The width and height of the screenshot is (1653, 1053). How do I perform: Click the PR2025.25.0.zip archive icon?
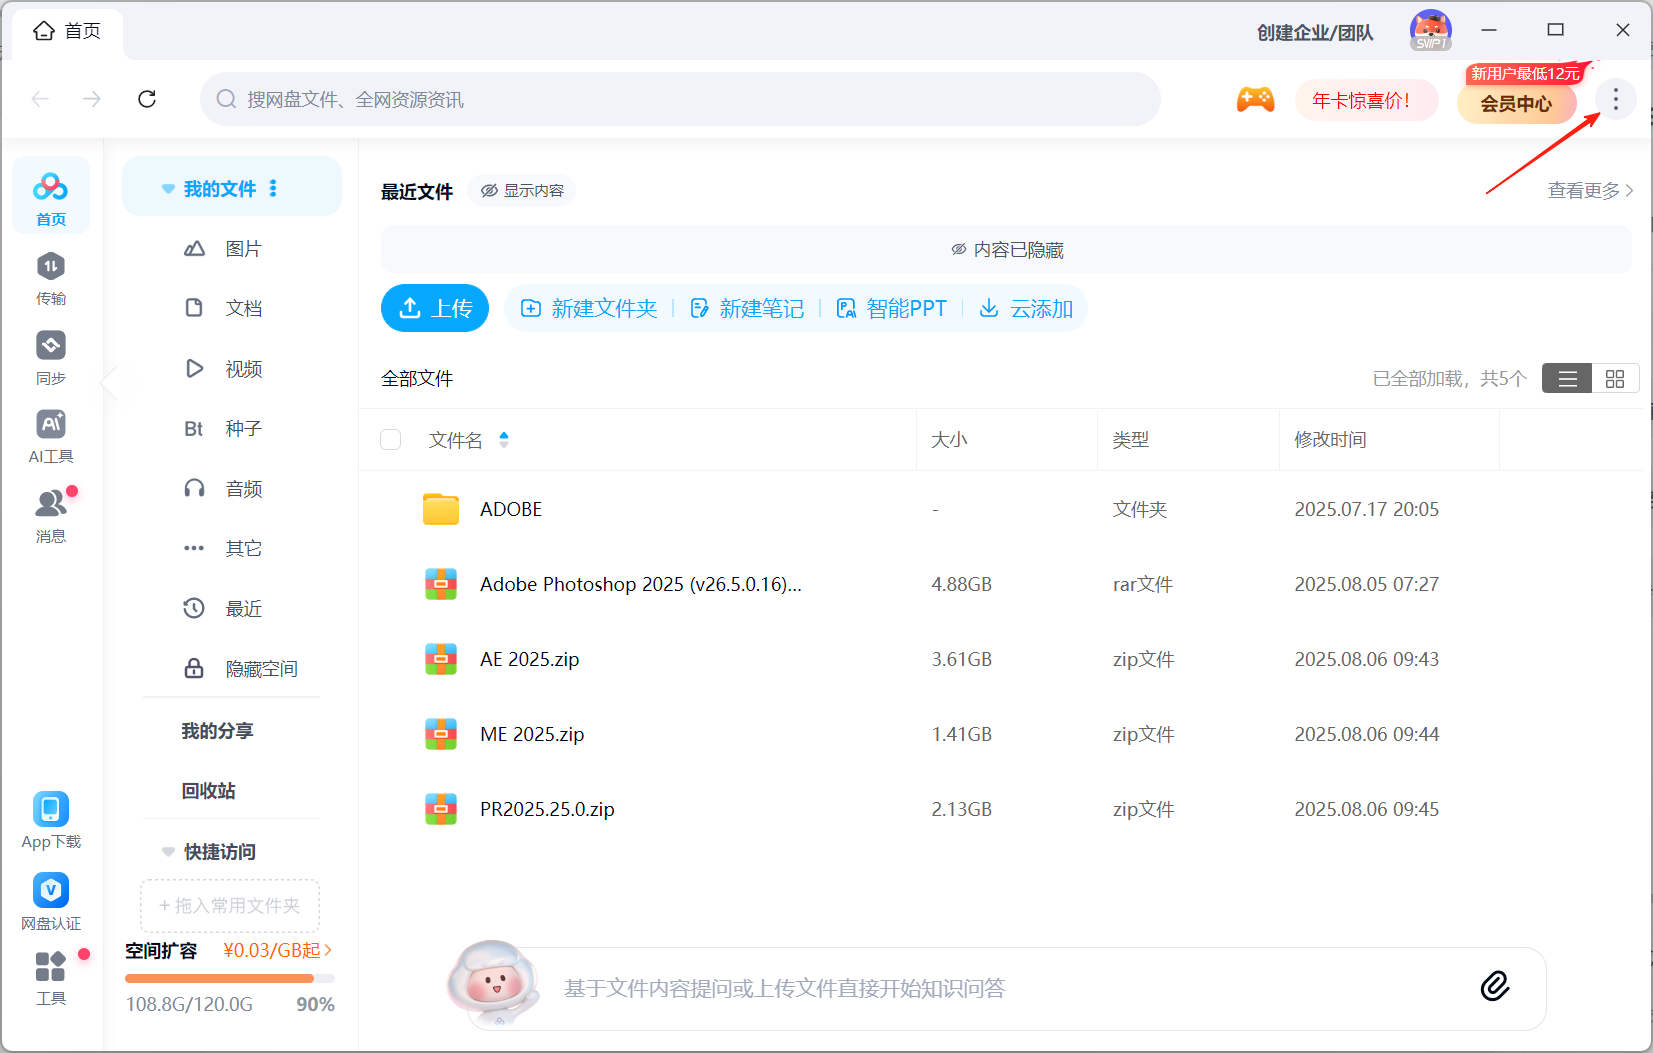click(x=441, y=809)
